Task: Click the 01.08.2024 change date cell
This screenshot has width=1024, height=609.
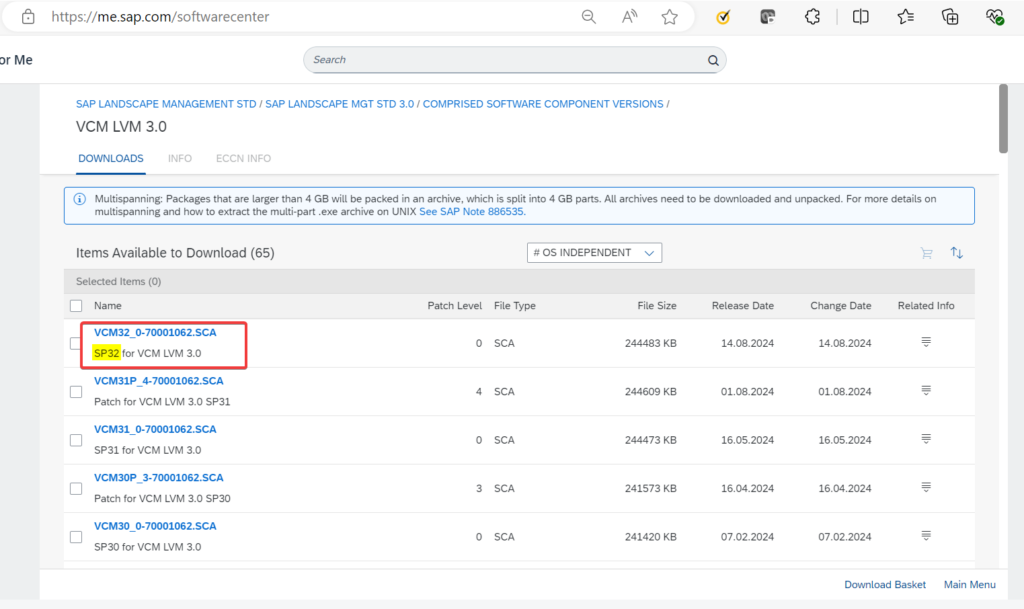Action: click(844, 392)
